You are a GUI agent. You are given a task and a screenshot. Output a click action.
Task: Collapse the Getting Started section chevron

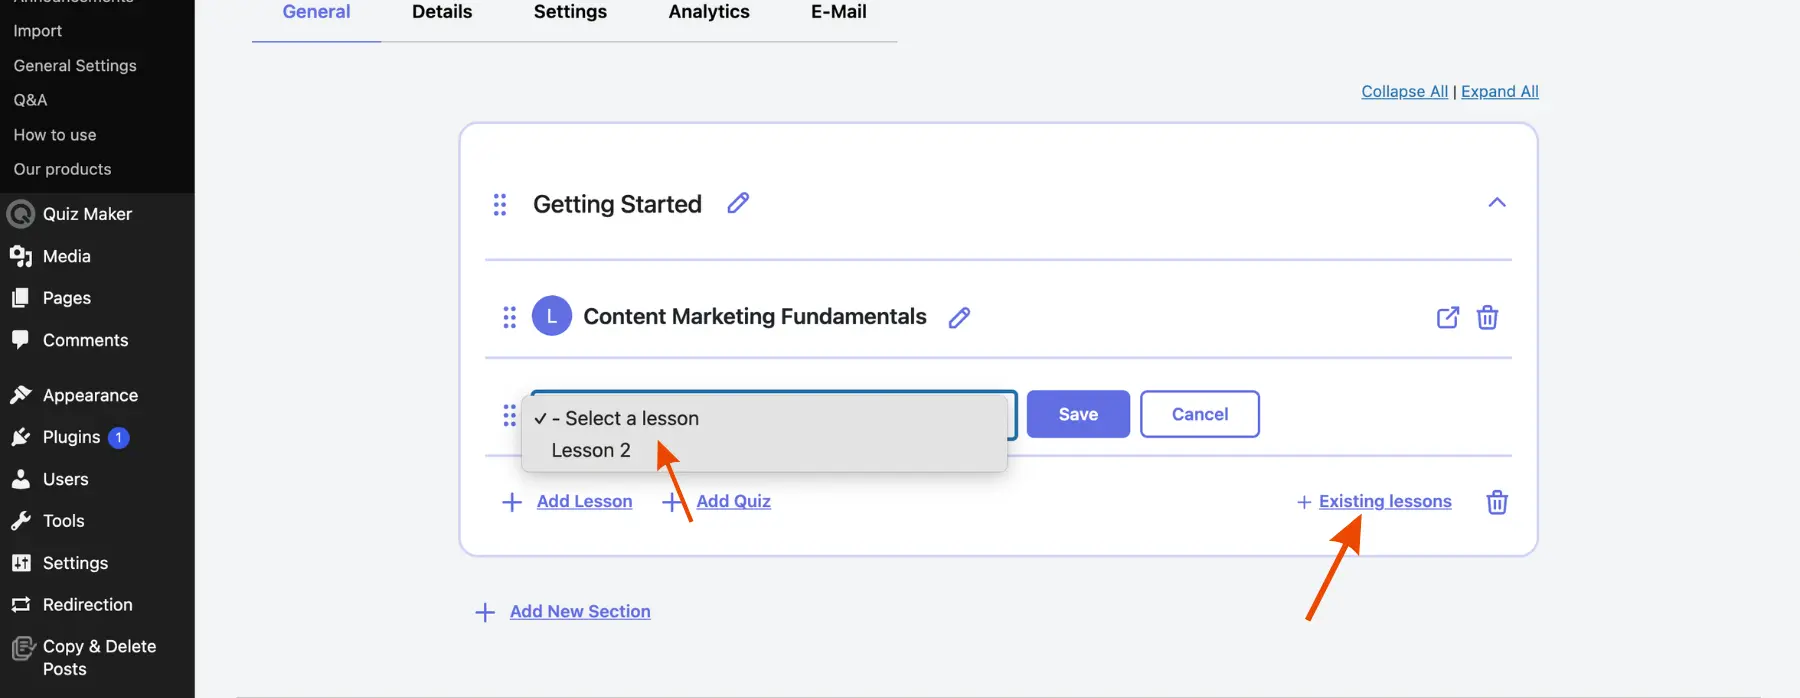click(1496, 203)
